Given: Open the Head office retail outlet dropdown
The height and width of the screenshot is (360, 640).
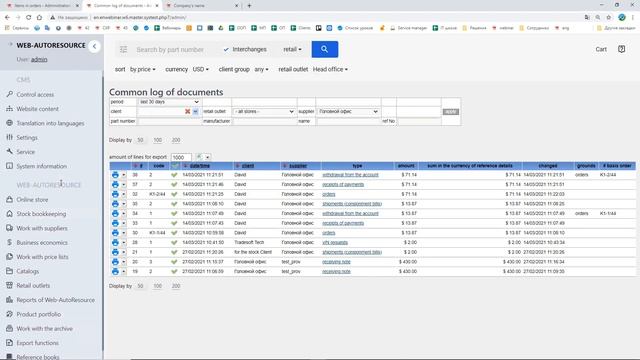Looking at the screenshot, I should pos(330,69).
